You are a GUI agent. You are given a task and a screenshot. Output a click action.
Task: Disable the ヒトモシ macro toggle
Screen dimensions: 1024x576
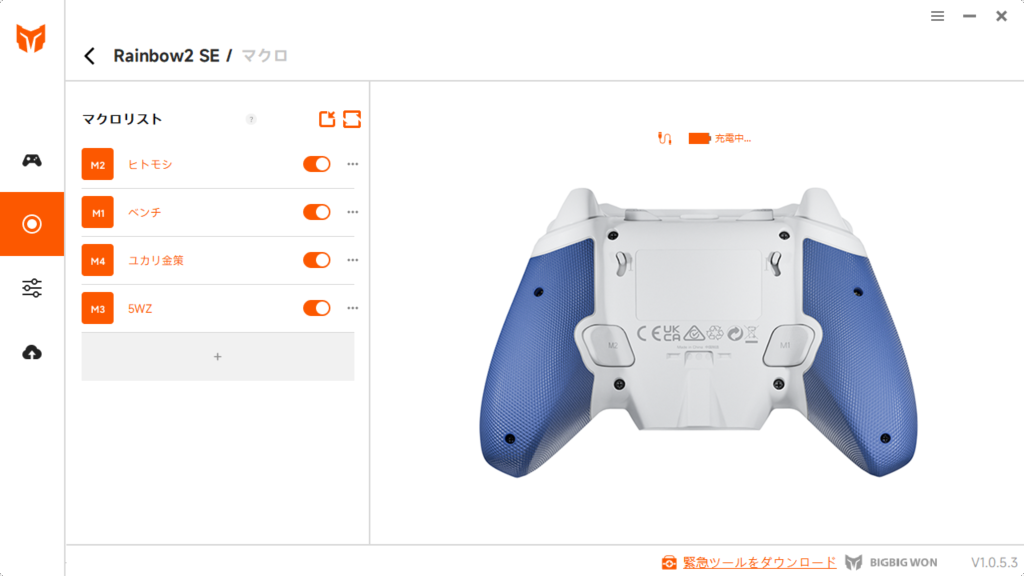click(x=317, y=165)
